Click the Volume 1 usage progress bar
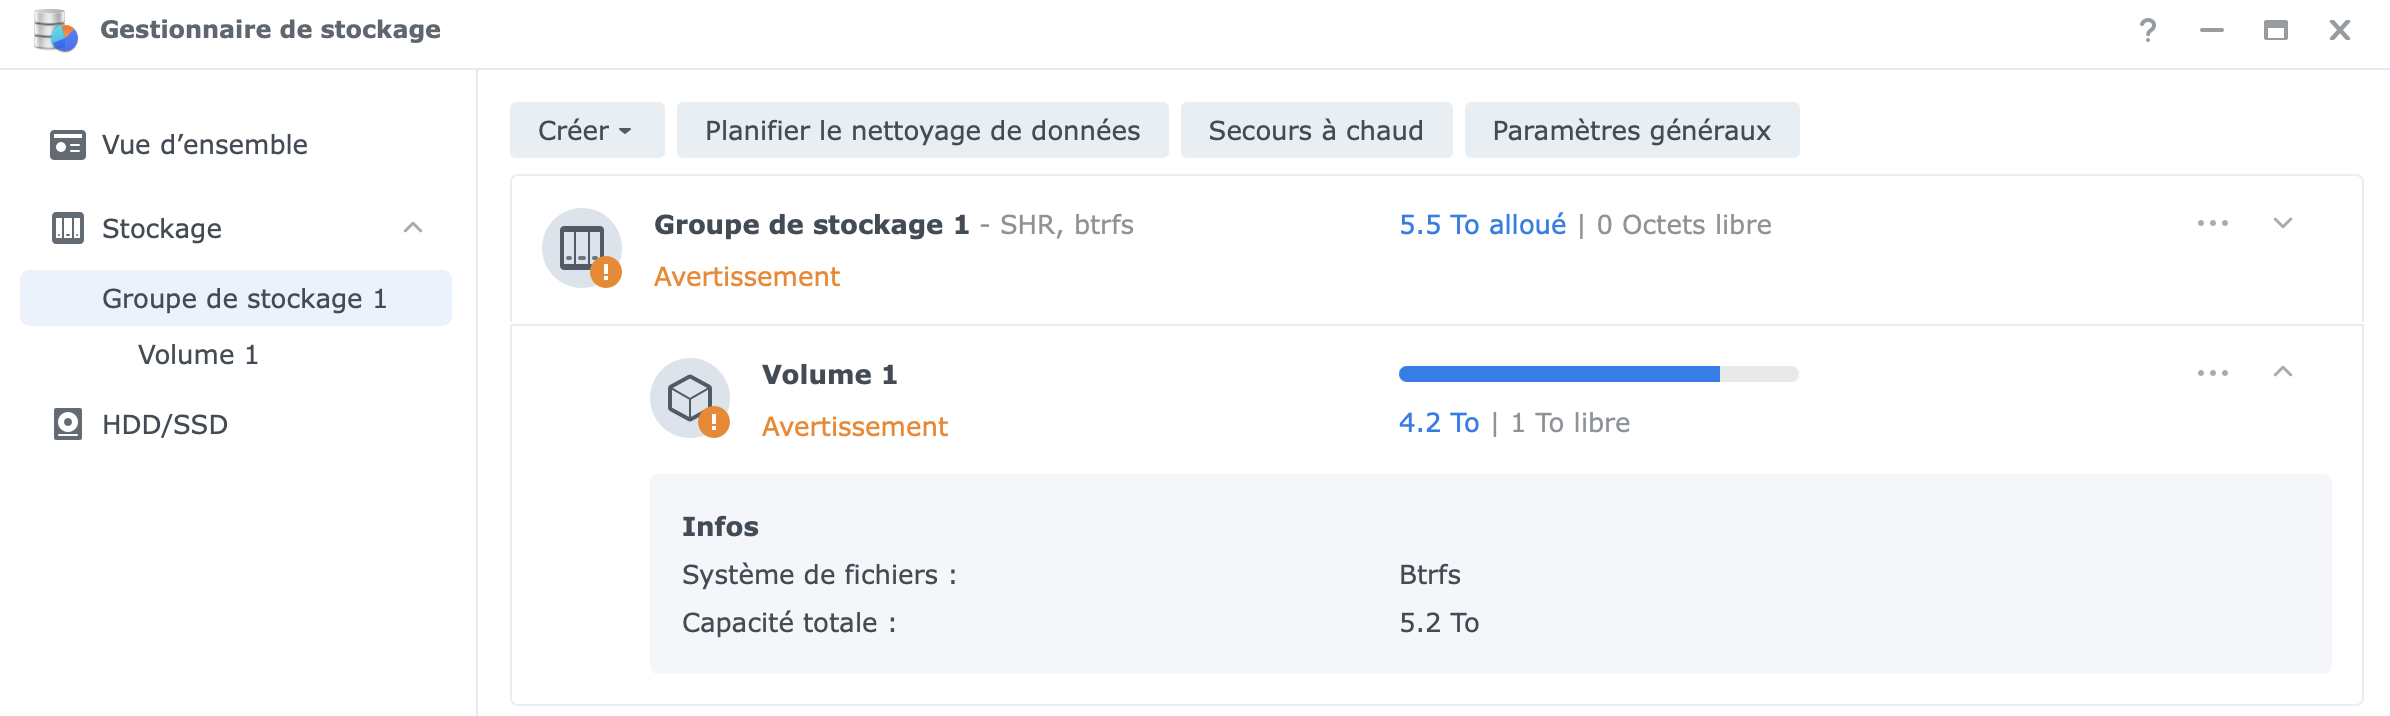 tap(1597, 374)
